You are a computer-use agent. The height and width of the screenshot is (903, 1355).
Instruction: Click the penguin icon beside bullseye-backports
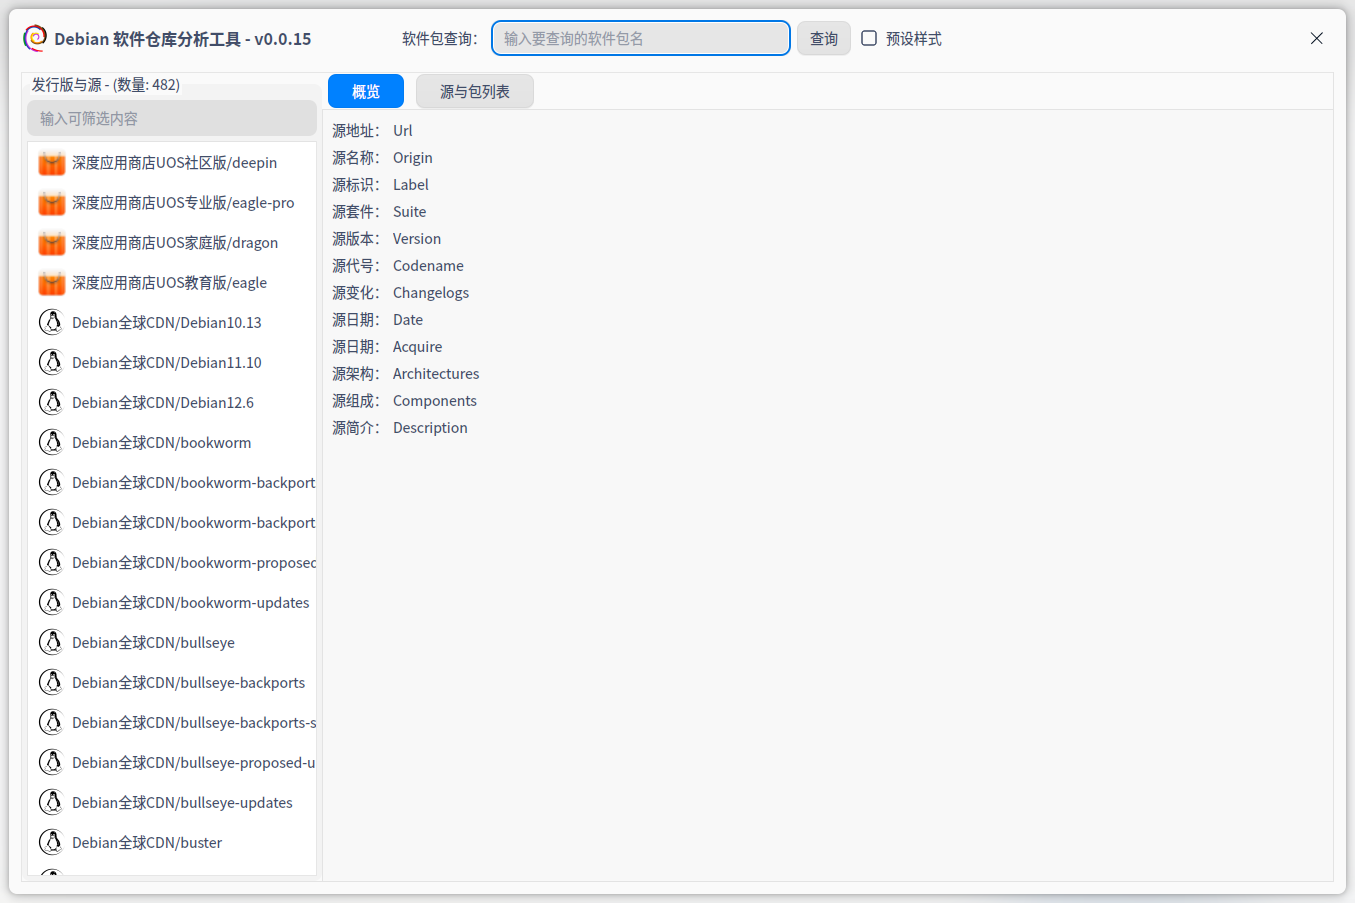[x=51, y=682]
